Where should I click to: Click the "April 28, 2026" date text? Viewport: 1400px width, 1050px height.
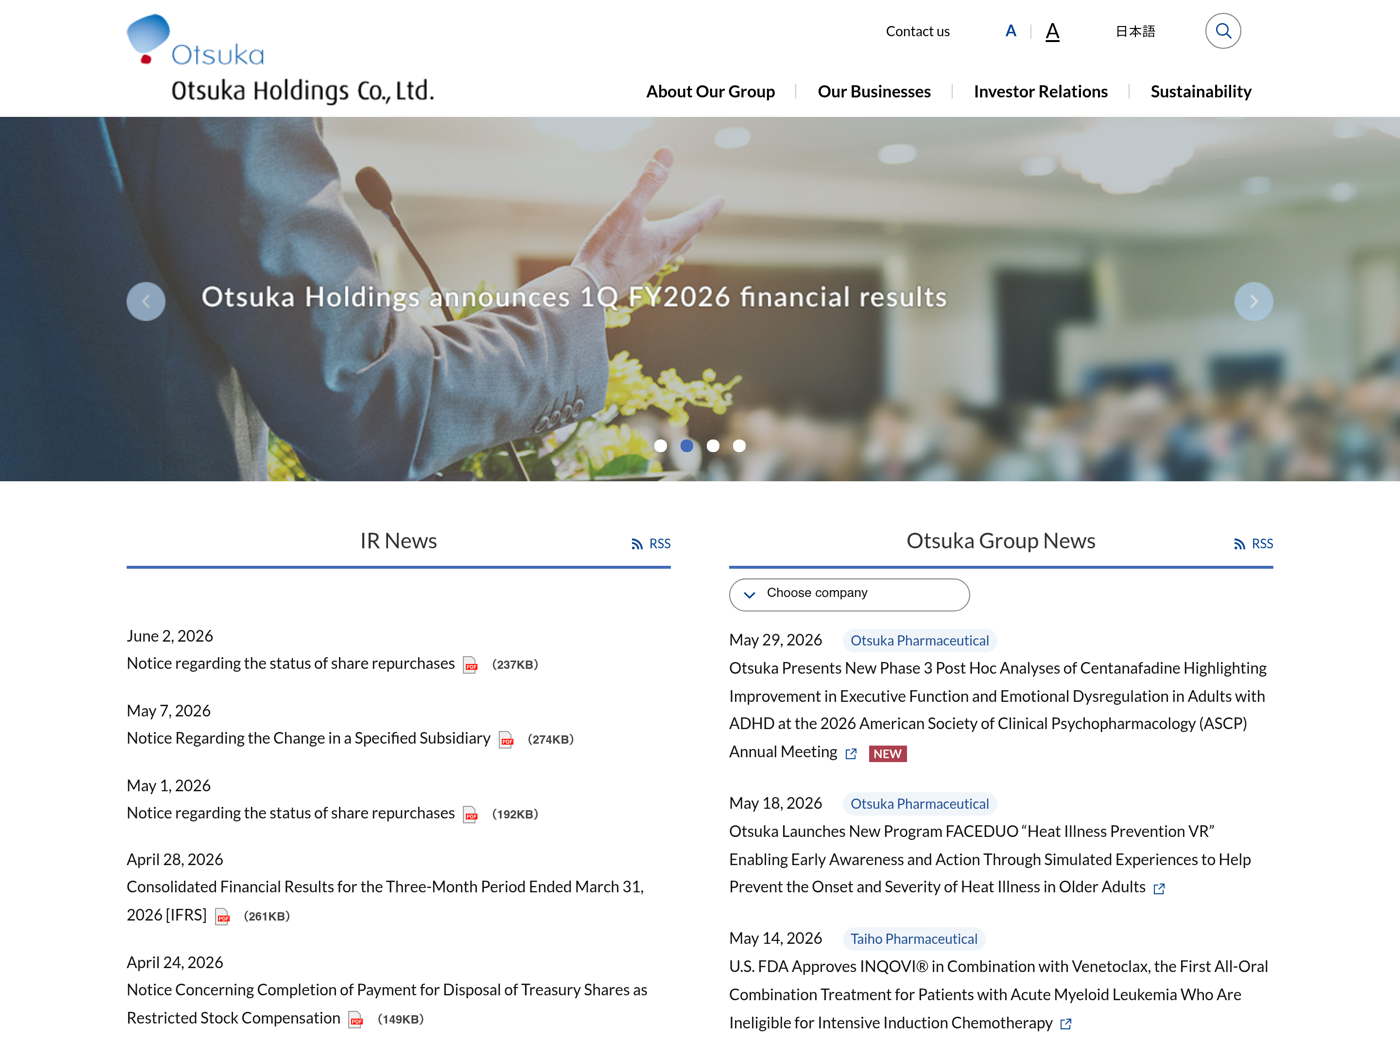[175, 860]
